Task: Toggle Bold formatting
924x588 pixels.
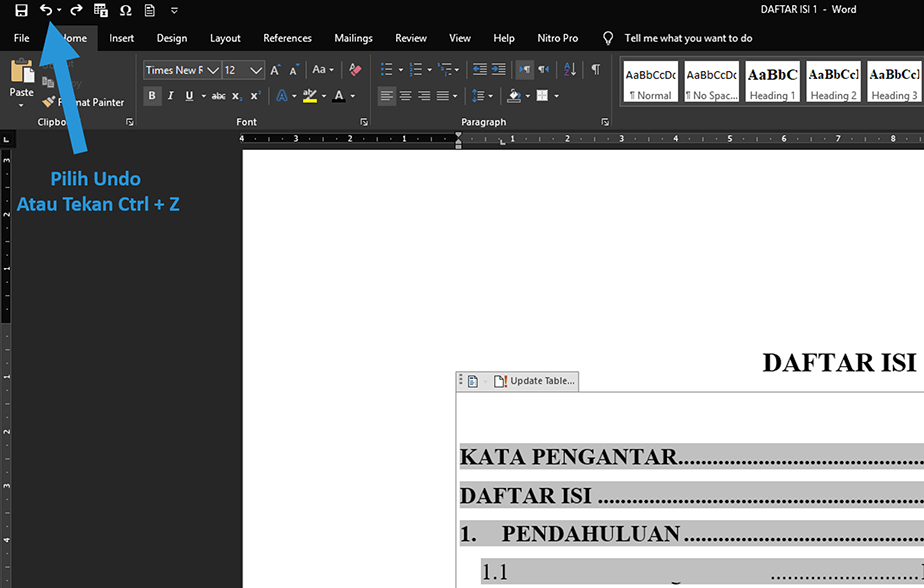Action: point(152,95)
